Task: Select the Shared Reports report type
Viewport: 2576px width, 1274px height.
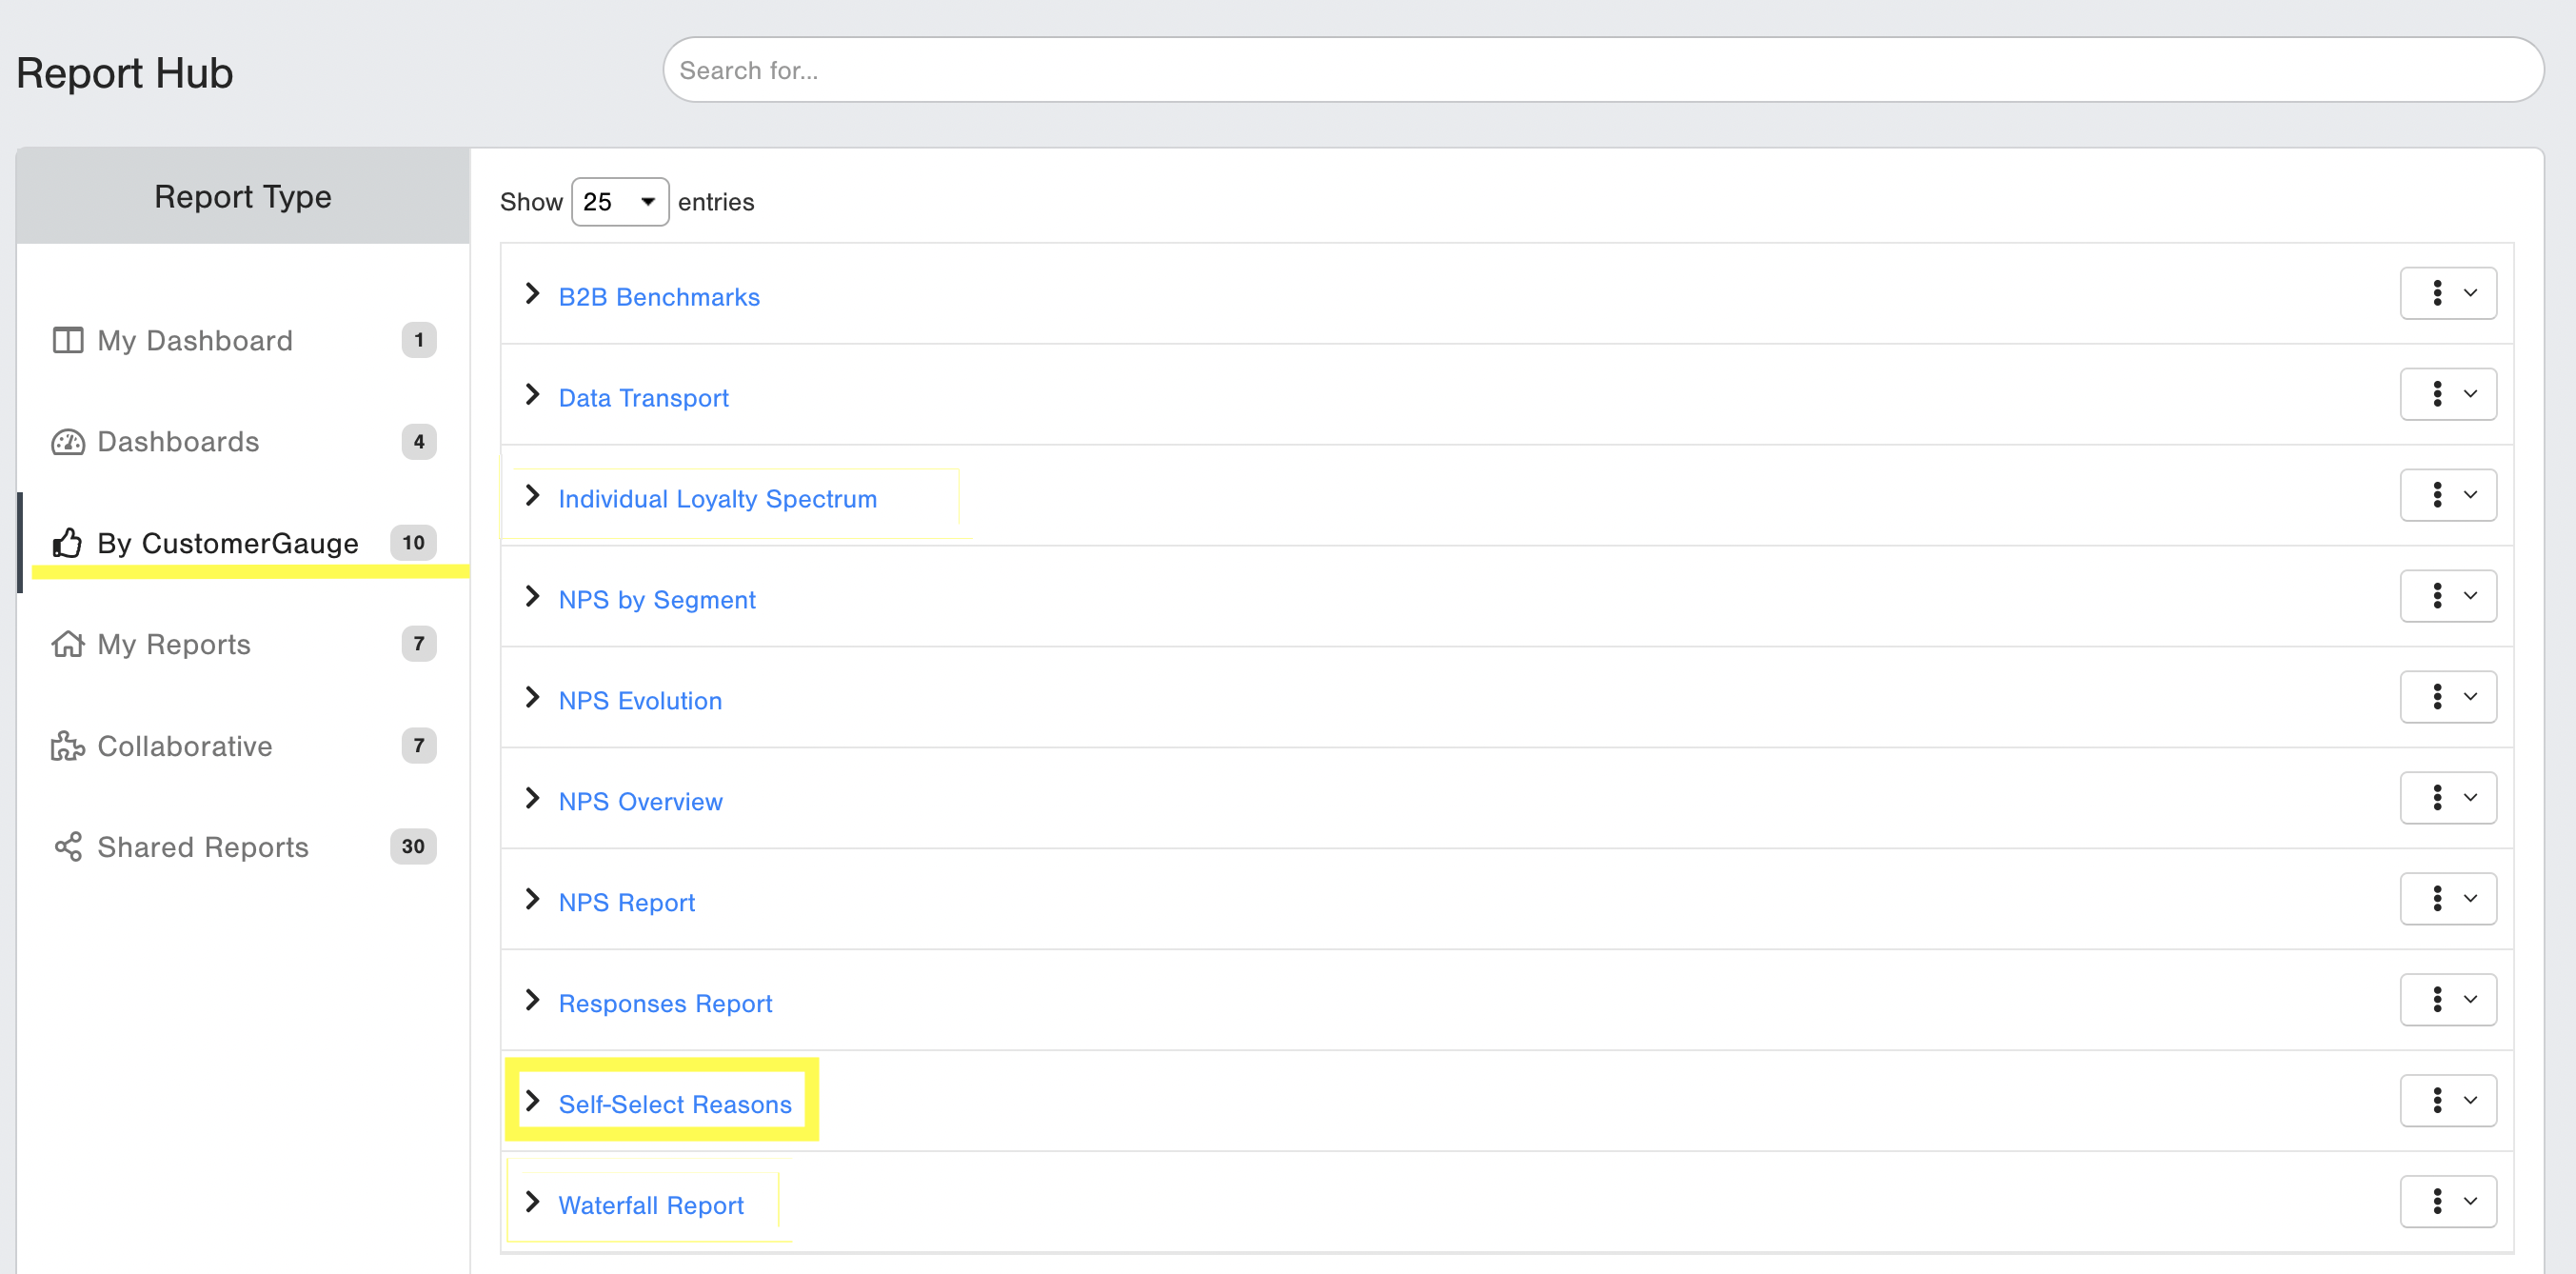Action: click(203, 846)
